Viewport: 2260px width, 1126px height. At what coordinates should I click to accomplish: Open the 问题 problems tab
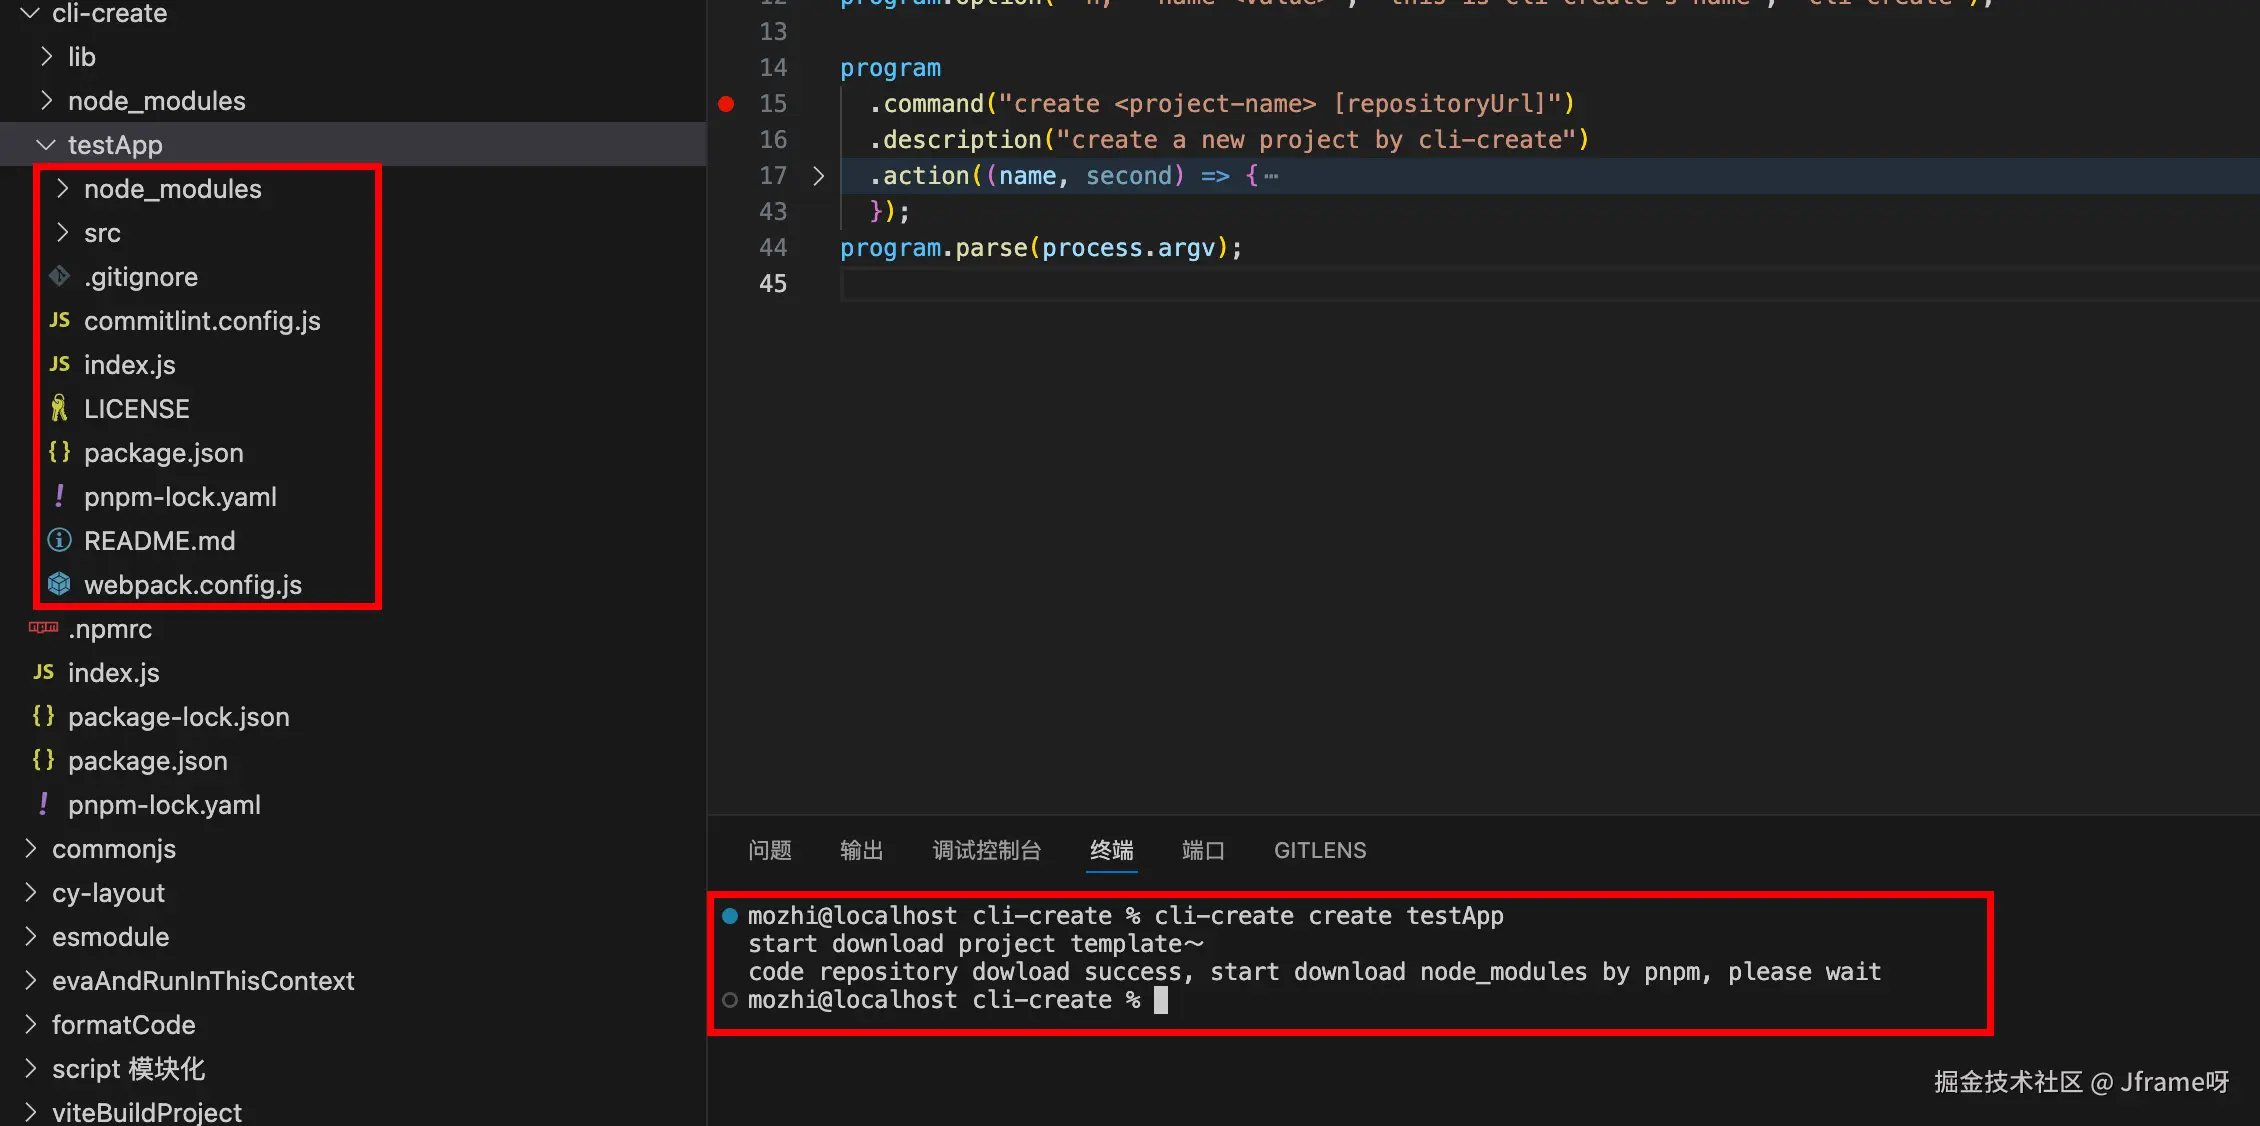tap(769, 850)
